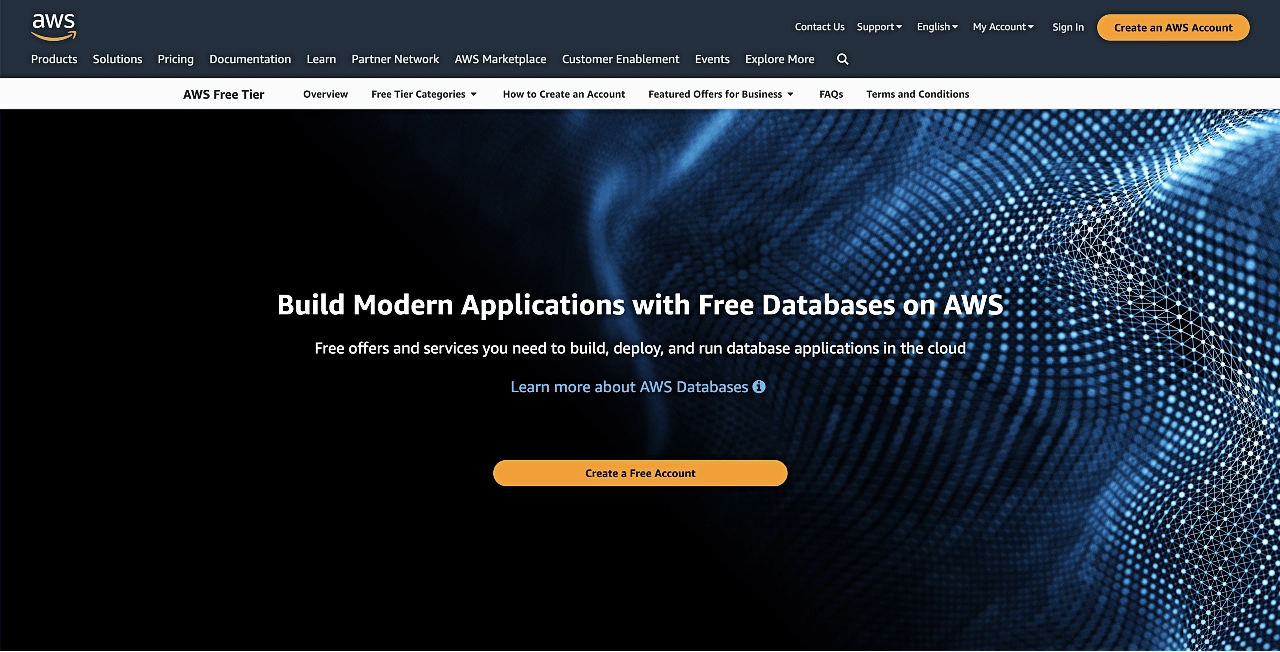Click the Create a Free Account button
The height and width of the screenshot is (652, 1280).
point(639,473)
